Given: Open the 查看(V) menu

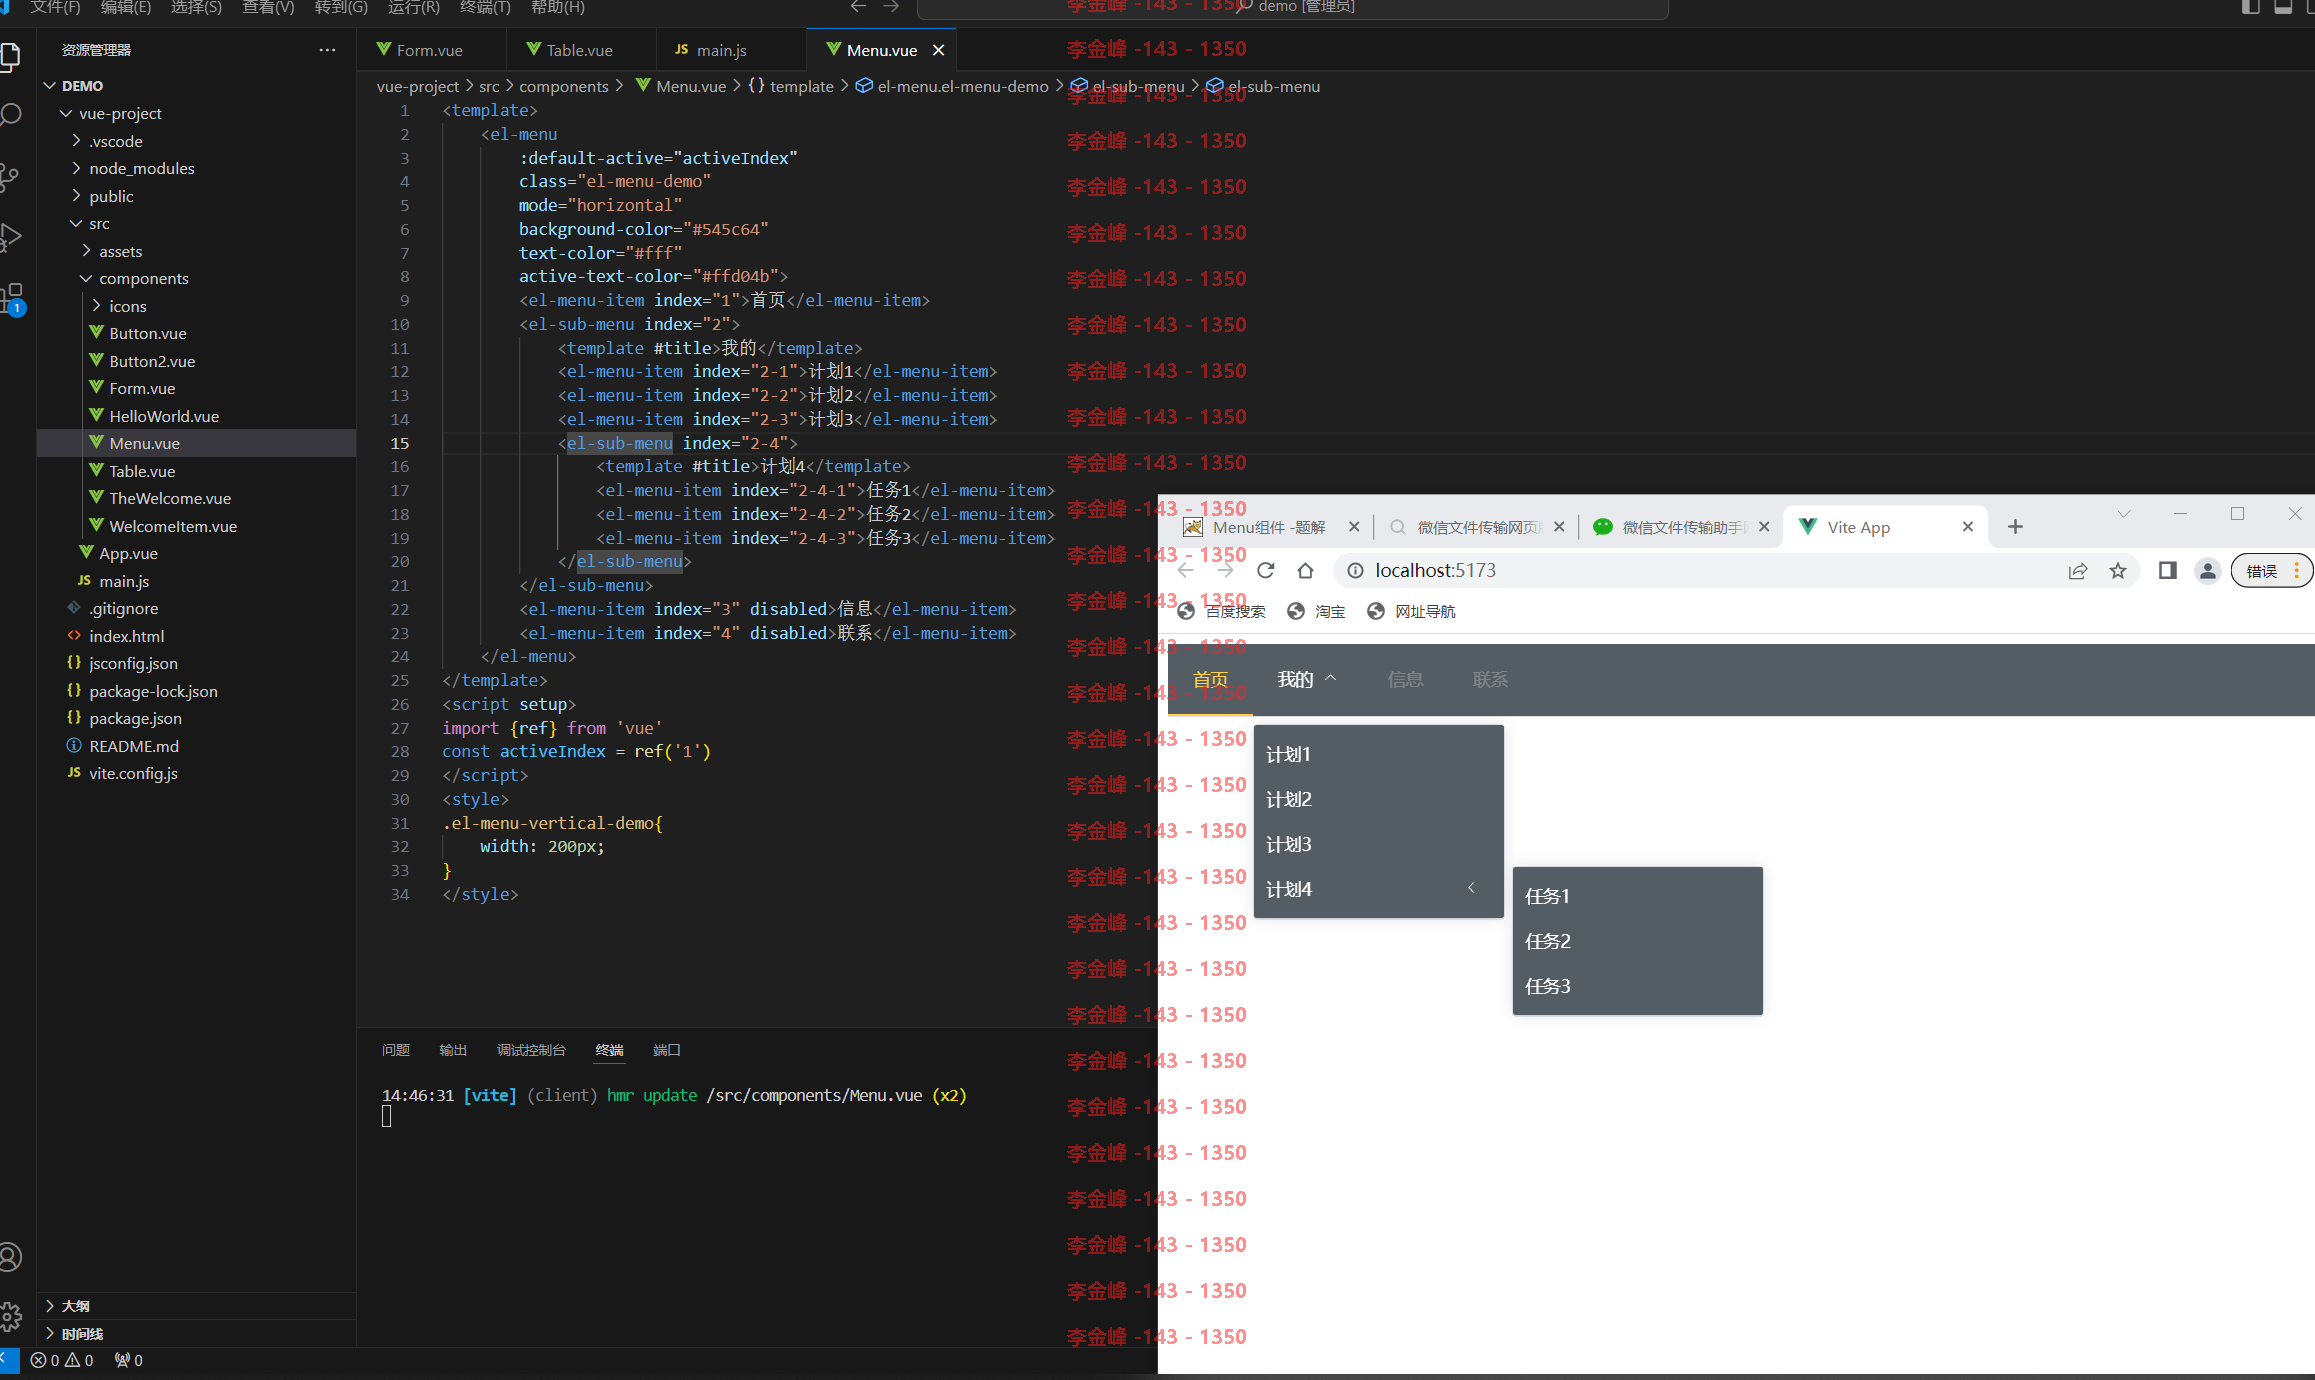Looking at the screenshot, I should pos(268,7).
